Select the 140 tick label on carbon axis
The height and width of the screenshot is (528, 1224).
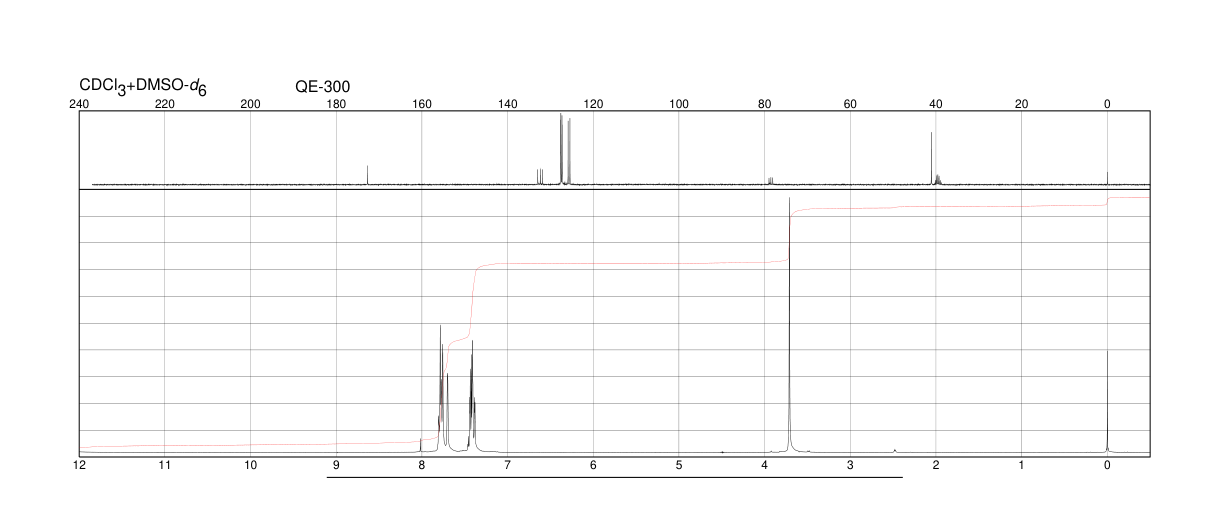pos(508,104)
